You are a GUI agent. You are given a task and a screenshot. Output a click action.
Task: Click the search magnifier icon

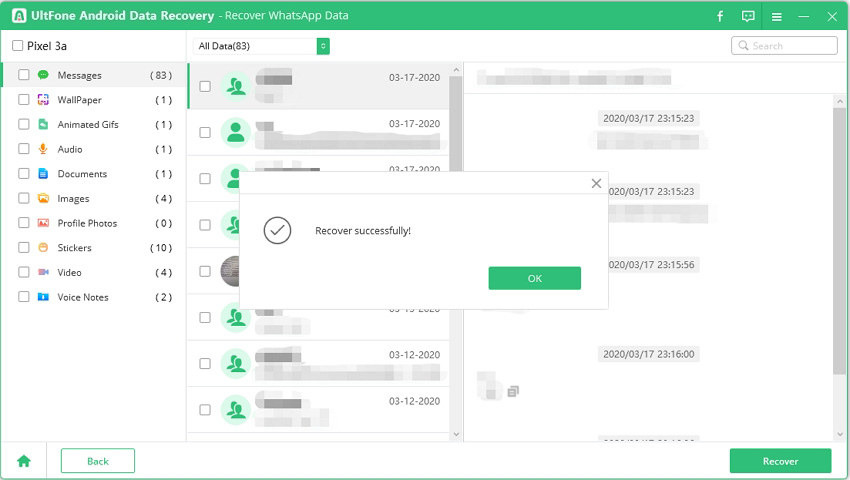coord(743,46)
